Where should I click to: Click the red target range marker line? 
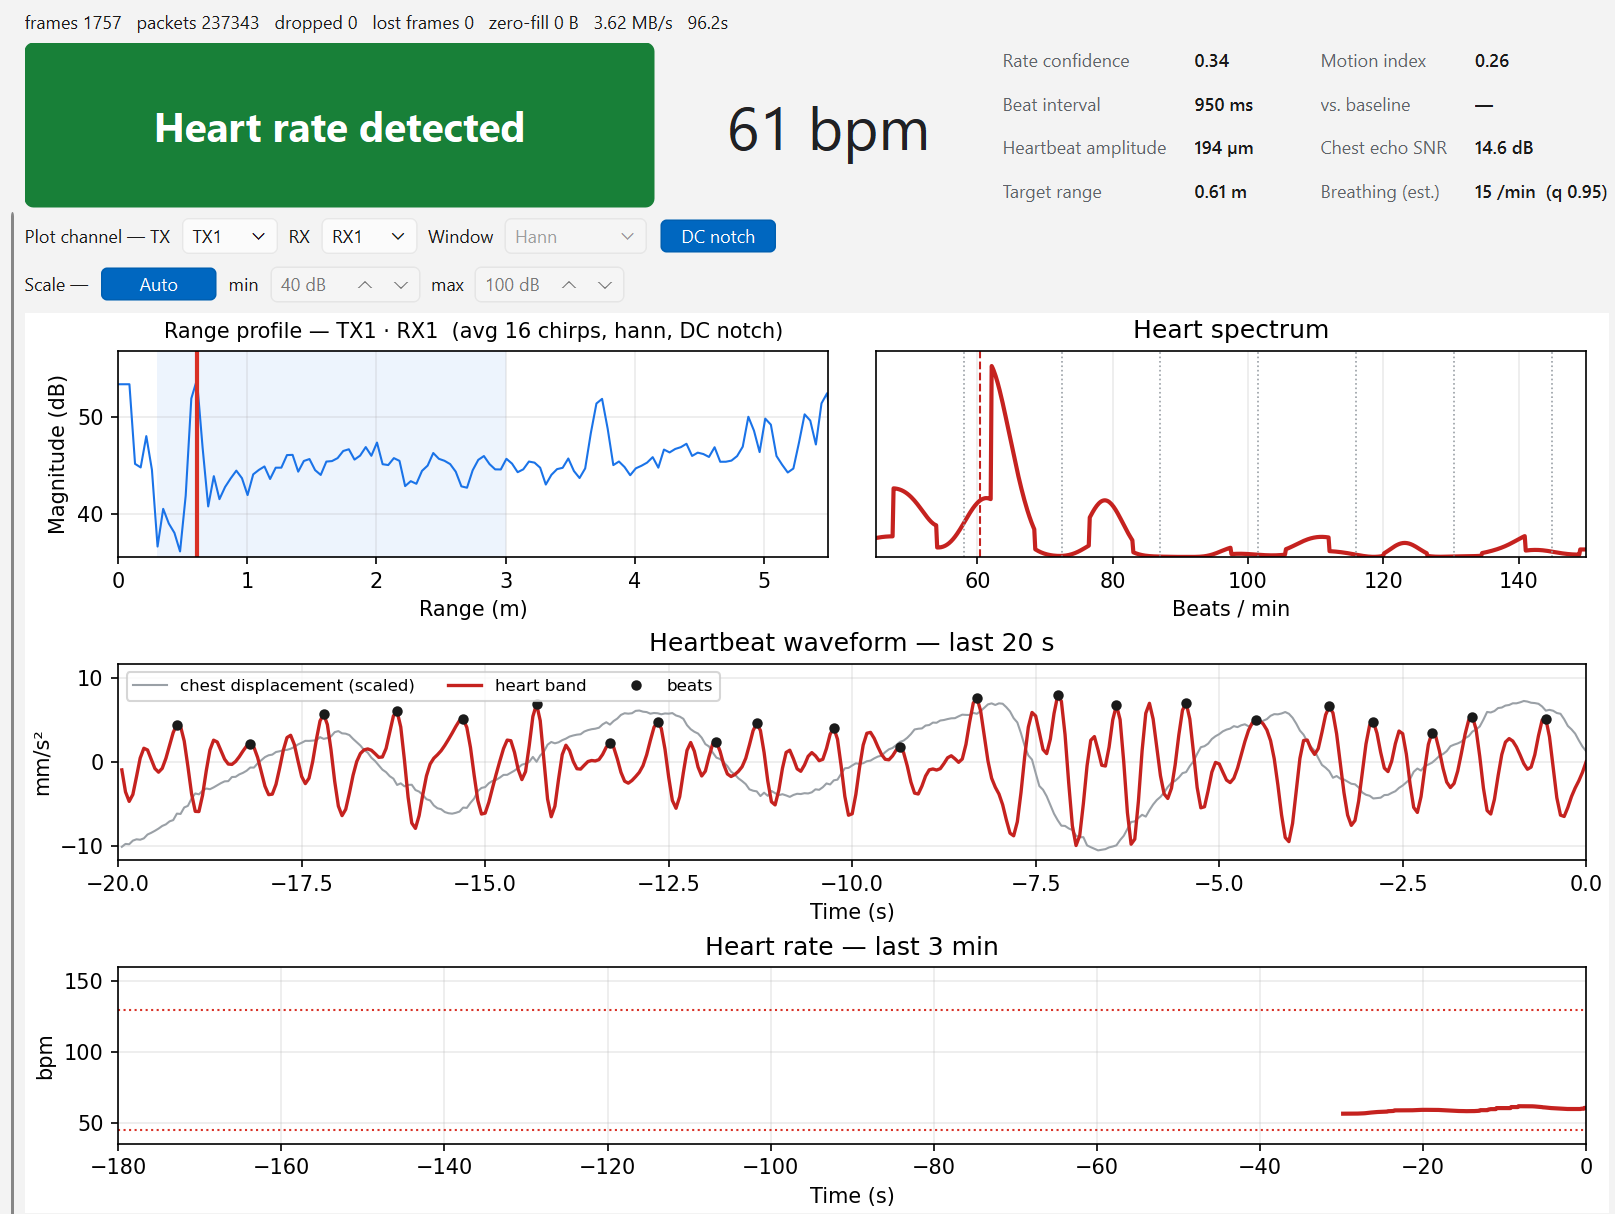tap(197, 454)
